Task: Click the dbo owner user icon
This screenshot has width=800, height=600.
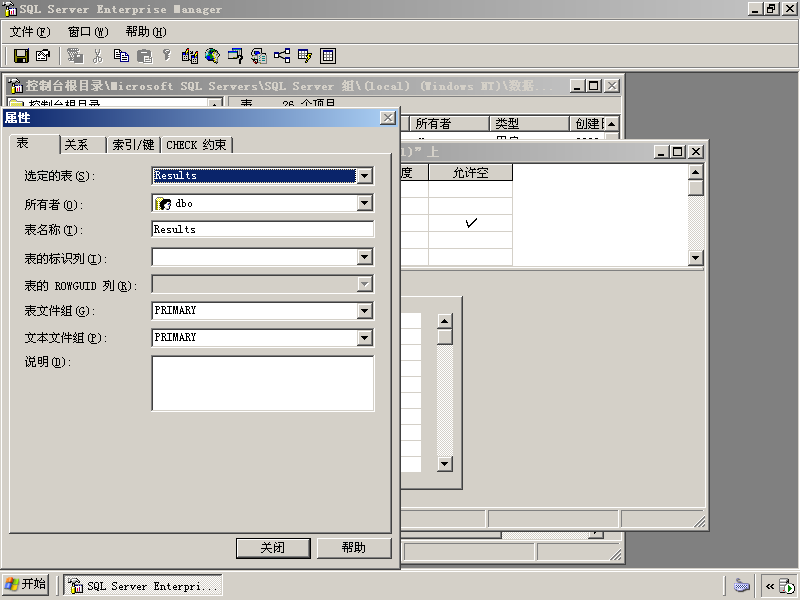Action: point(163,204)
